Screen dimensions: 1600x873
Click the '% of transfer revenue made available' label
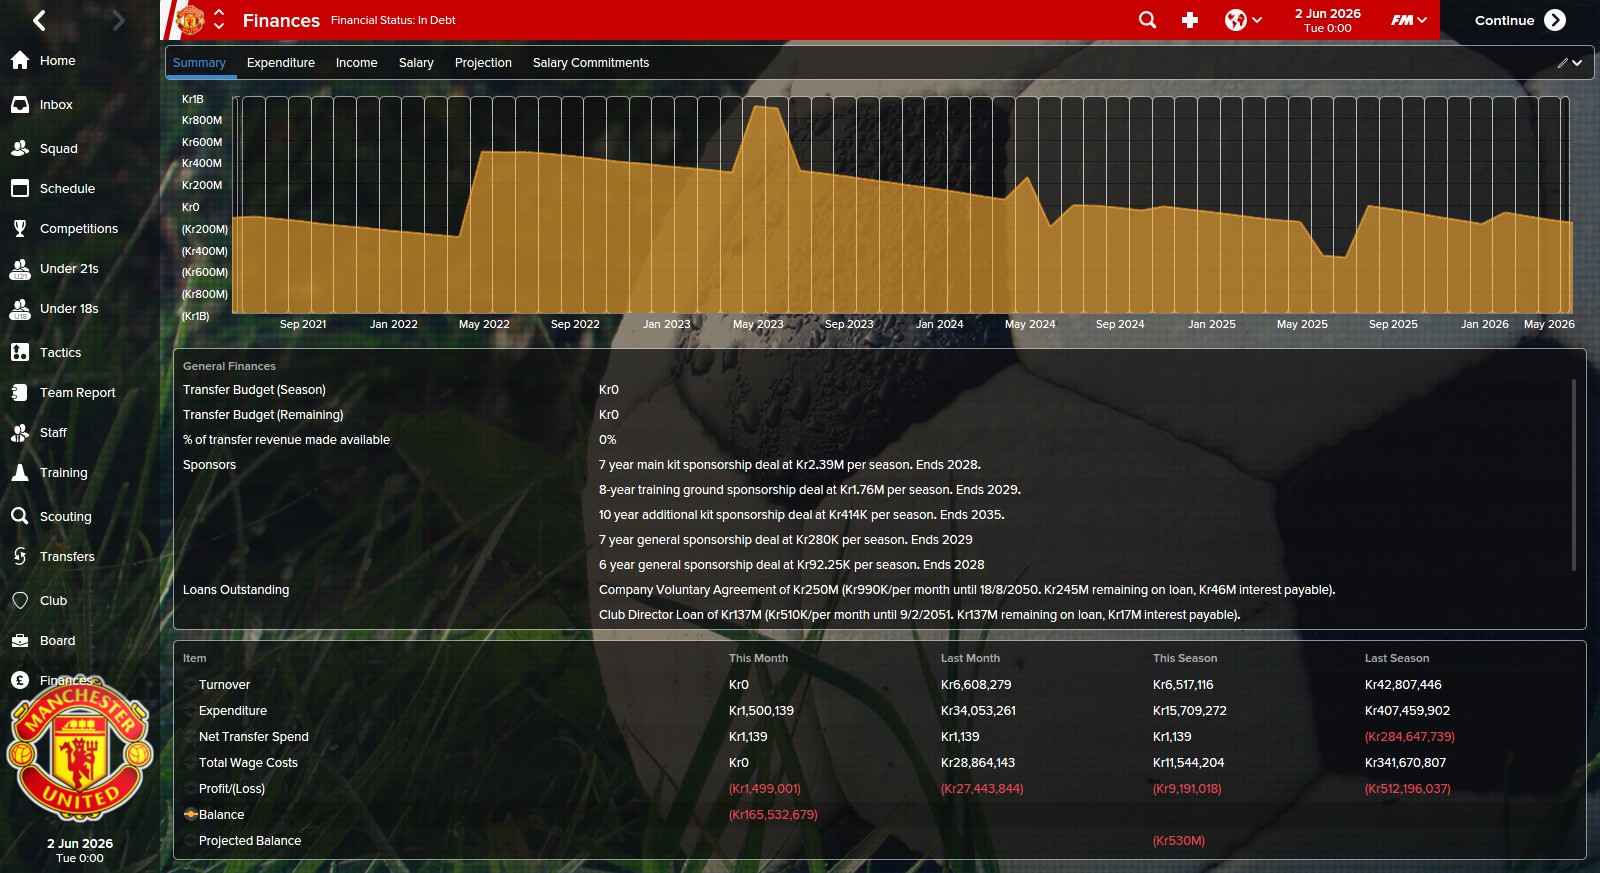[286, 440]
